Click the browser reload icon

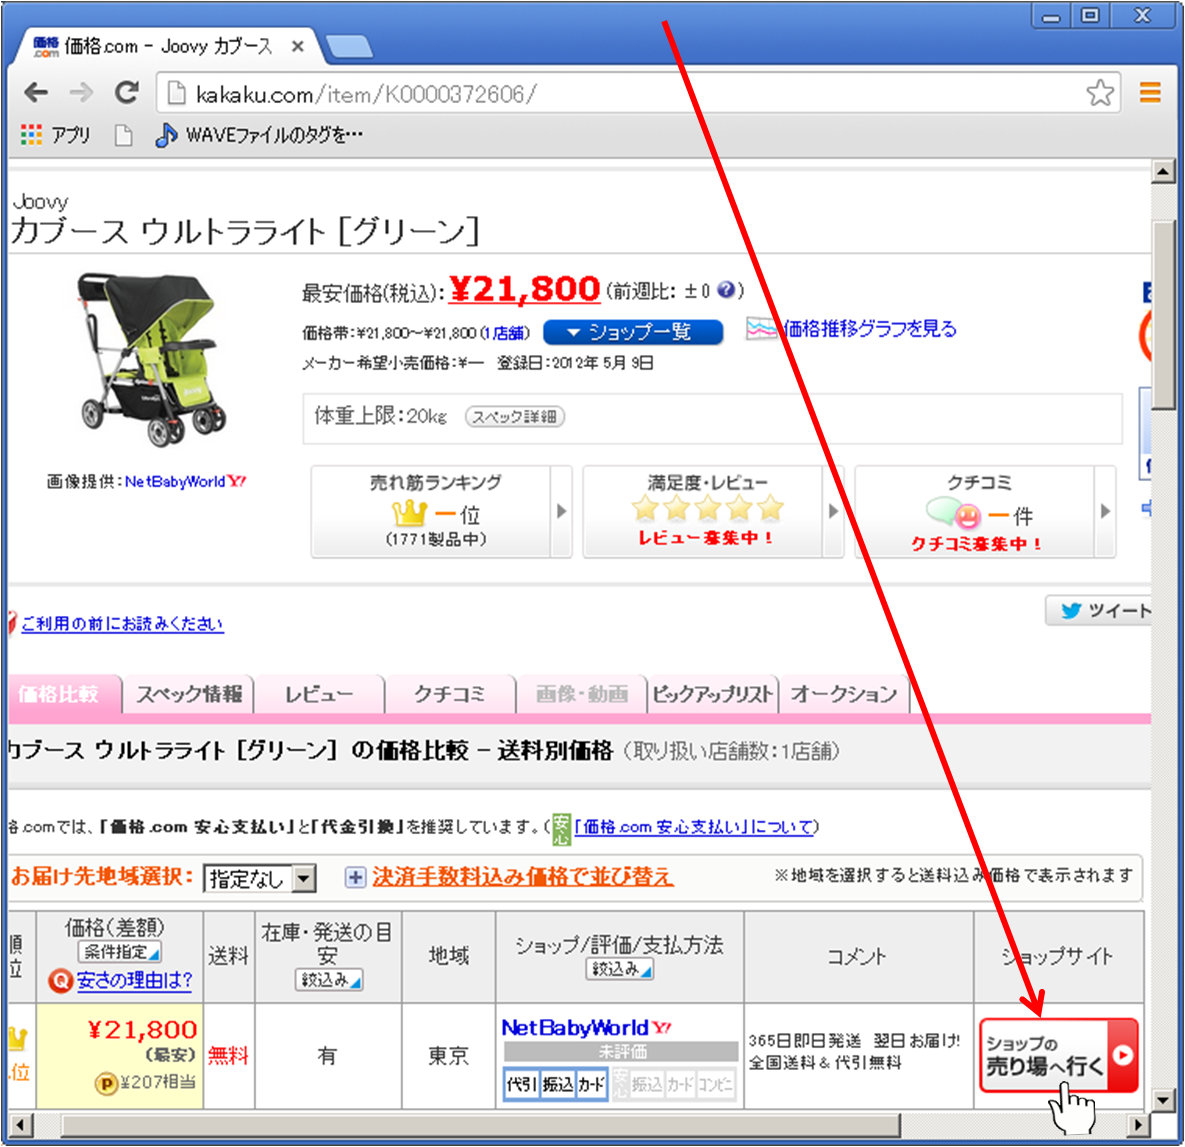point(127,93)
